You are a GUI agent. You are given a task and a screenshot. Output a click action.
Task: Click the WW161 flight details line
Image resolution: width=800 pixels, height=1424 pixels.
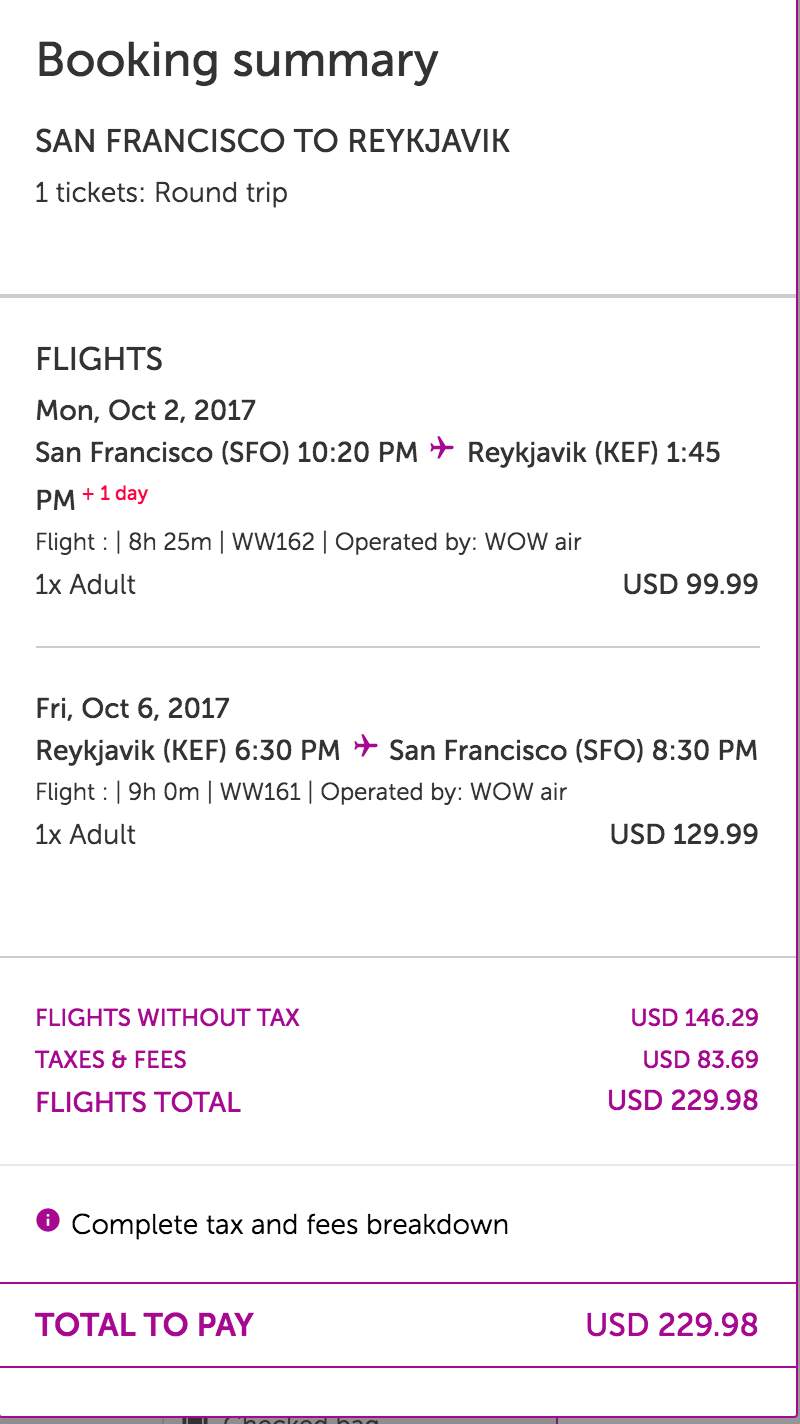301,792
